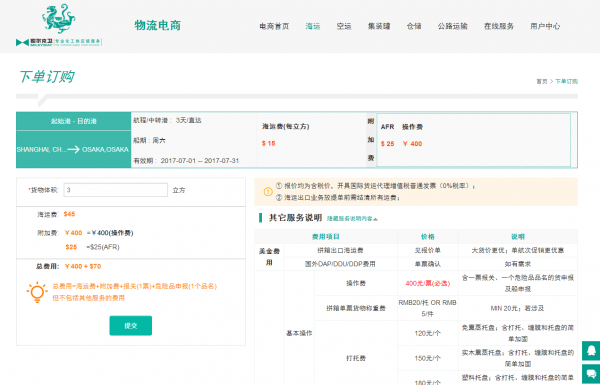Image resolution: width=600 pixels, height=385 pixels.
Task: Click the 船期：周六 schedule text
Action: tap(149, 140)
